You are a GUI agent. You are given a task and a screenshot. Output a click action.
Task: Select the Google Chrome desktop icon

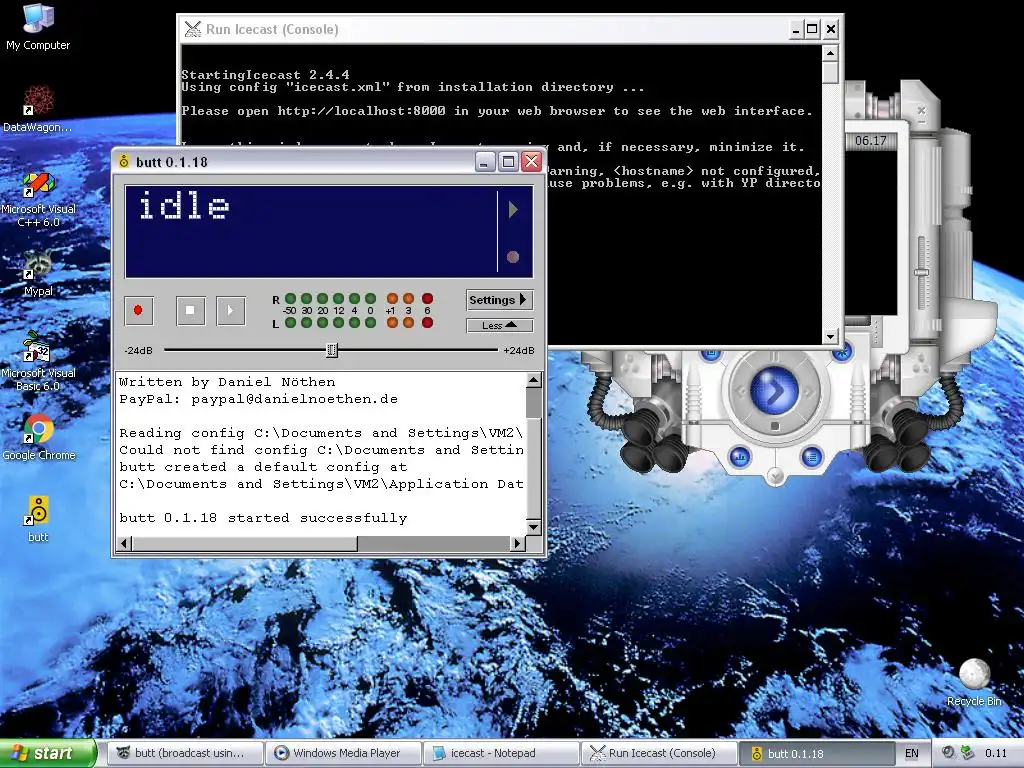(x=39, y=438)
